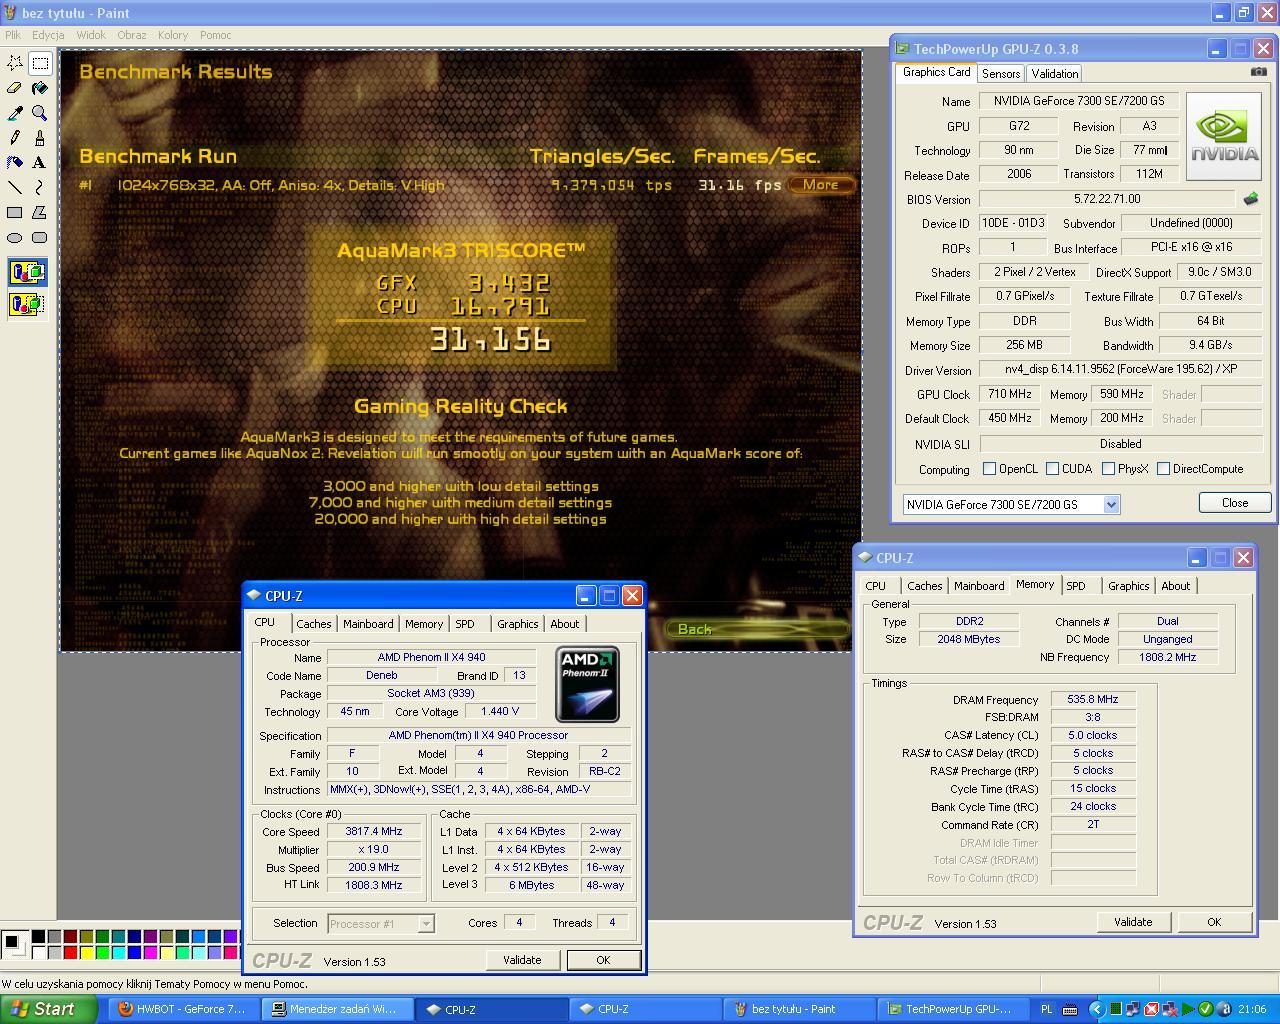Select the Pencil tool in Paint

click(x=15, y=138)
